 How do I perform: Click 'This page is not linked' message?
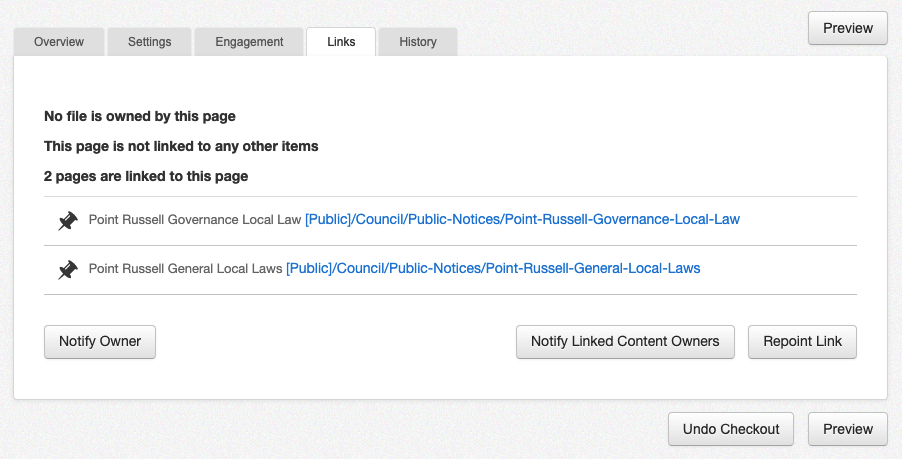tap(181, 146)
